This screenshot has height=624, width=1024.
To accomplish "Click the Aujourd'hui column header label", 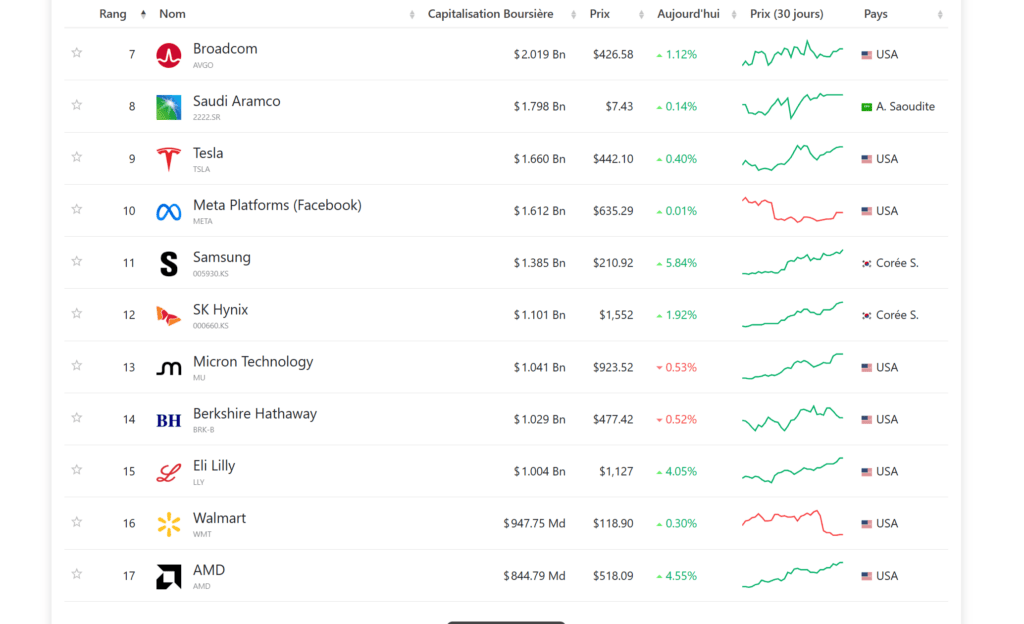I will click(688, 14).
